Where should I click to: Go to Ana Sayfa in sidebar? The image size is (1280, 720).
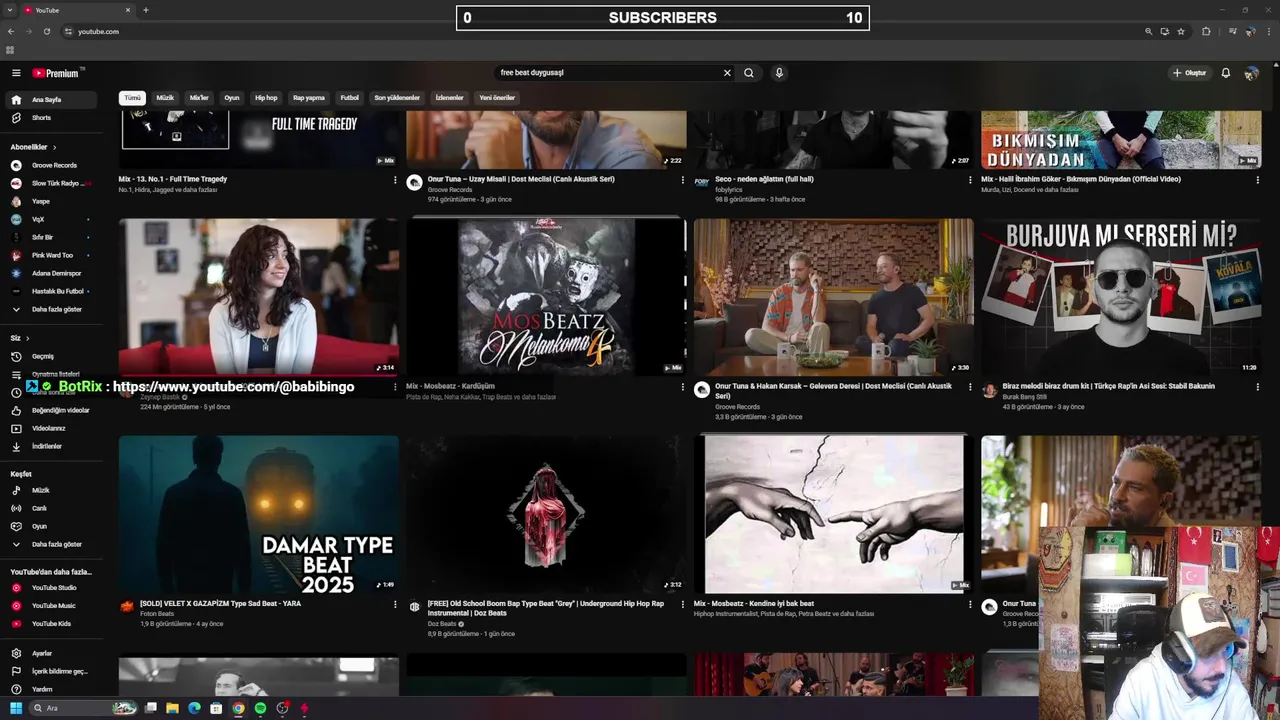click(x=52, y=100)
